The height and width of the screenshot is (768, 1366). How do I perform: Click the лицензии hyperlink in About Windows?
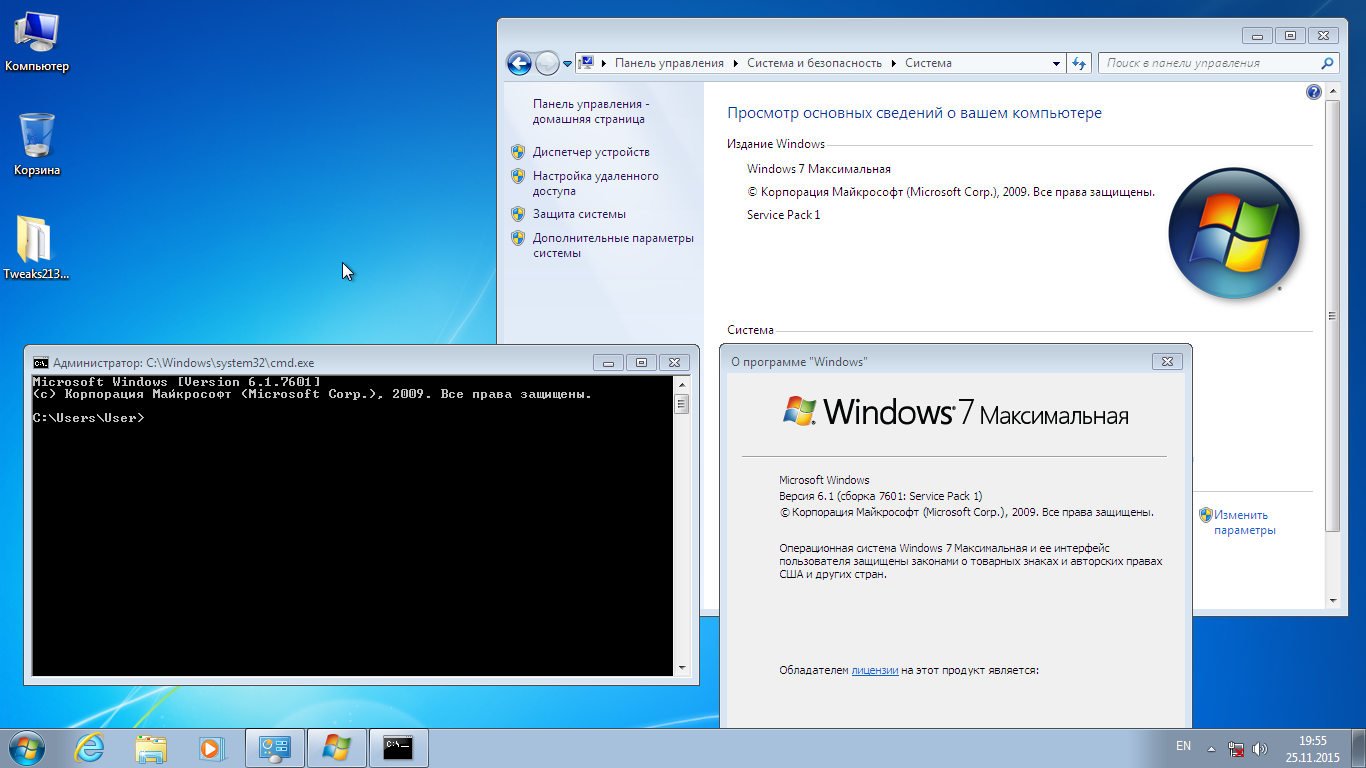pos(875,670)
